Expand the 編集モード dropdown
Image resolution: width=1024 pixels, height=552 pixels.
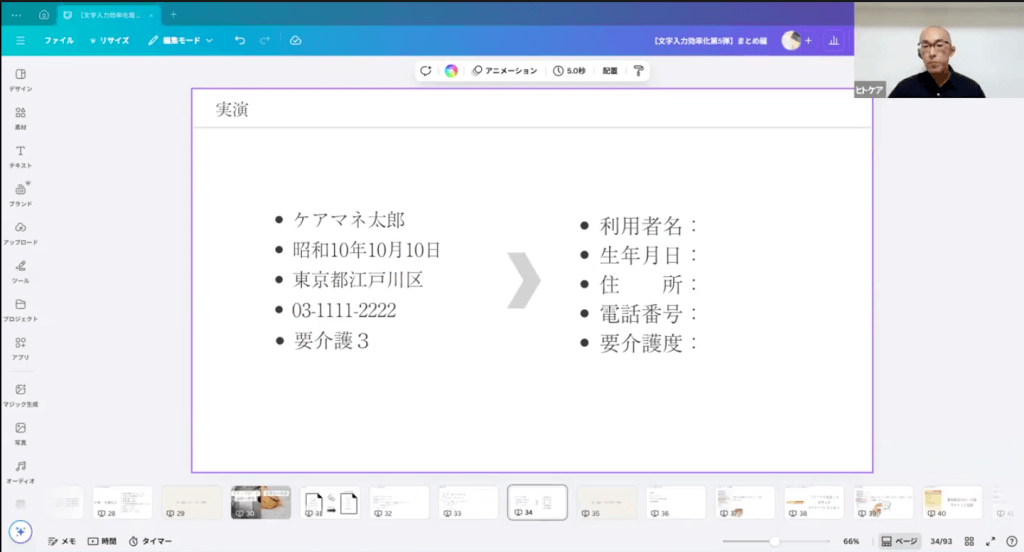(181, 41)
